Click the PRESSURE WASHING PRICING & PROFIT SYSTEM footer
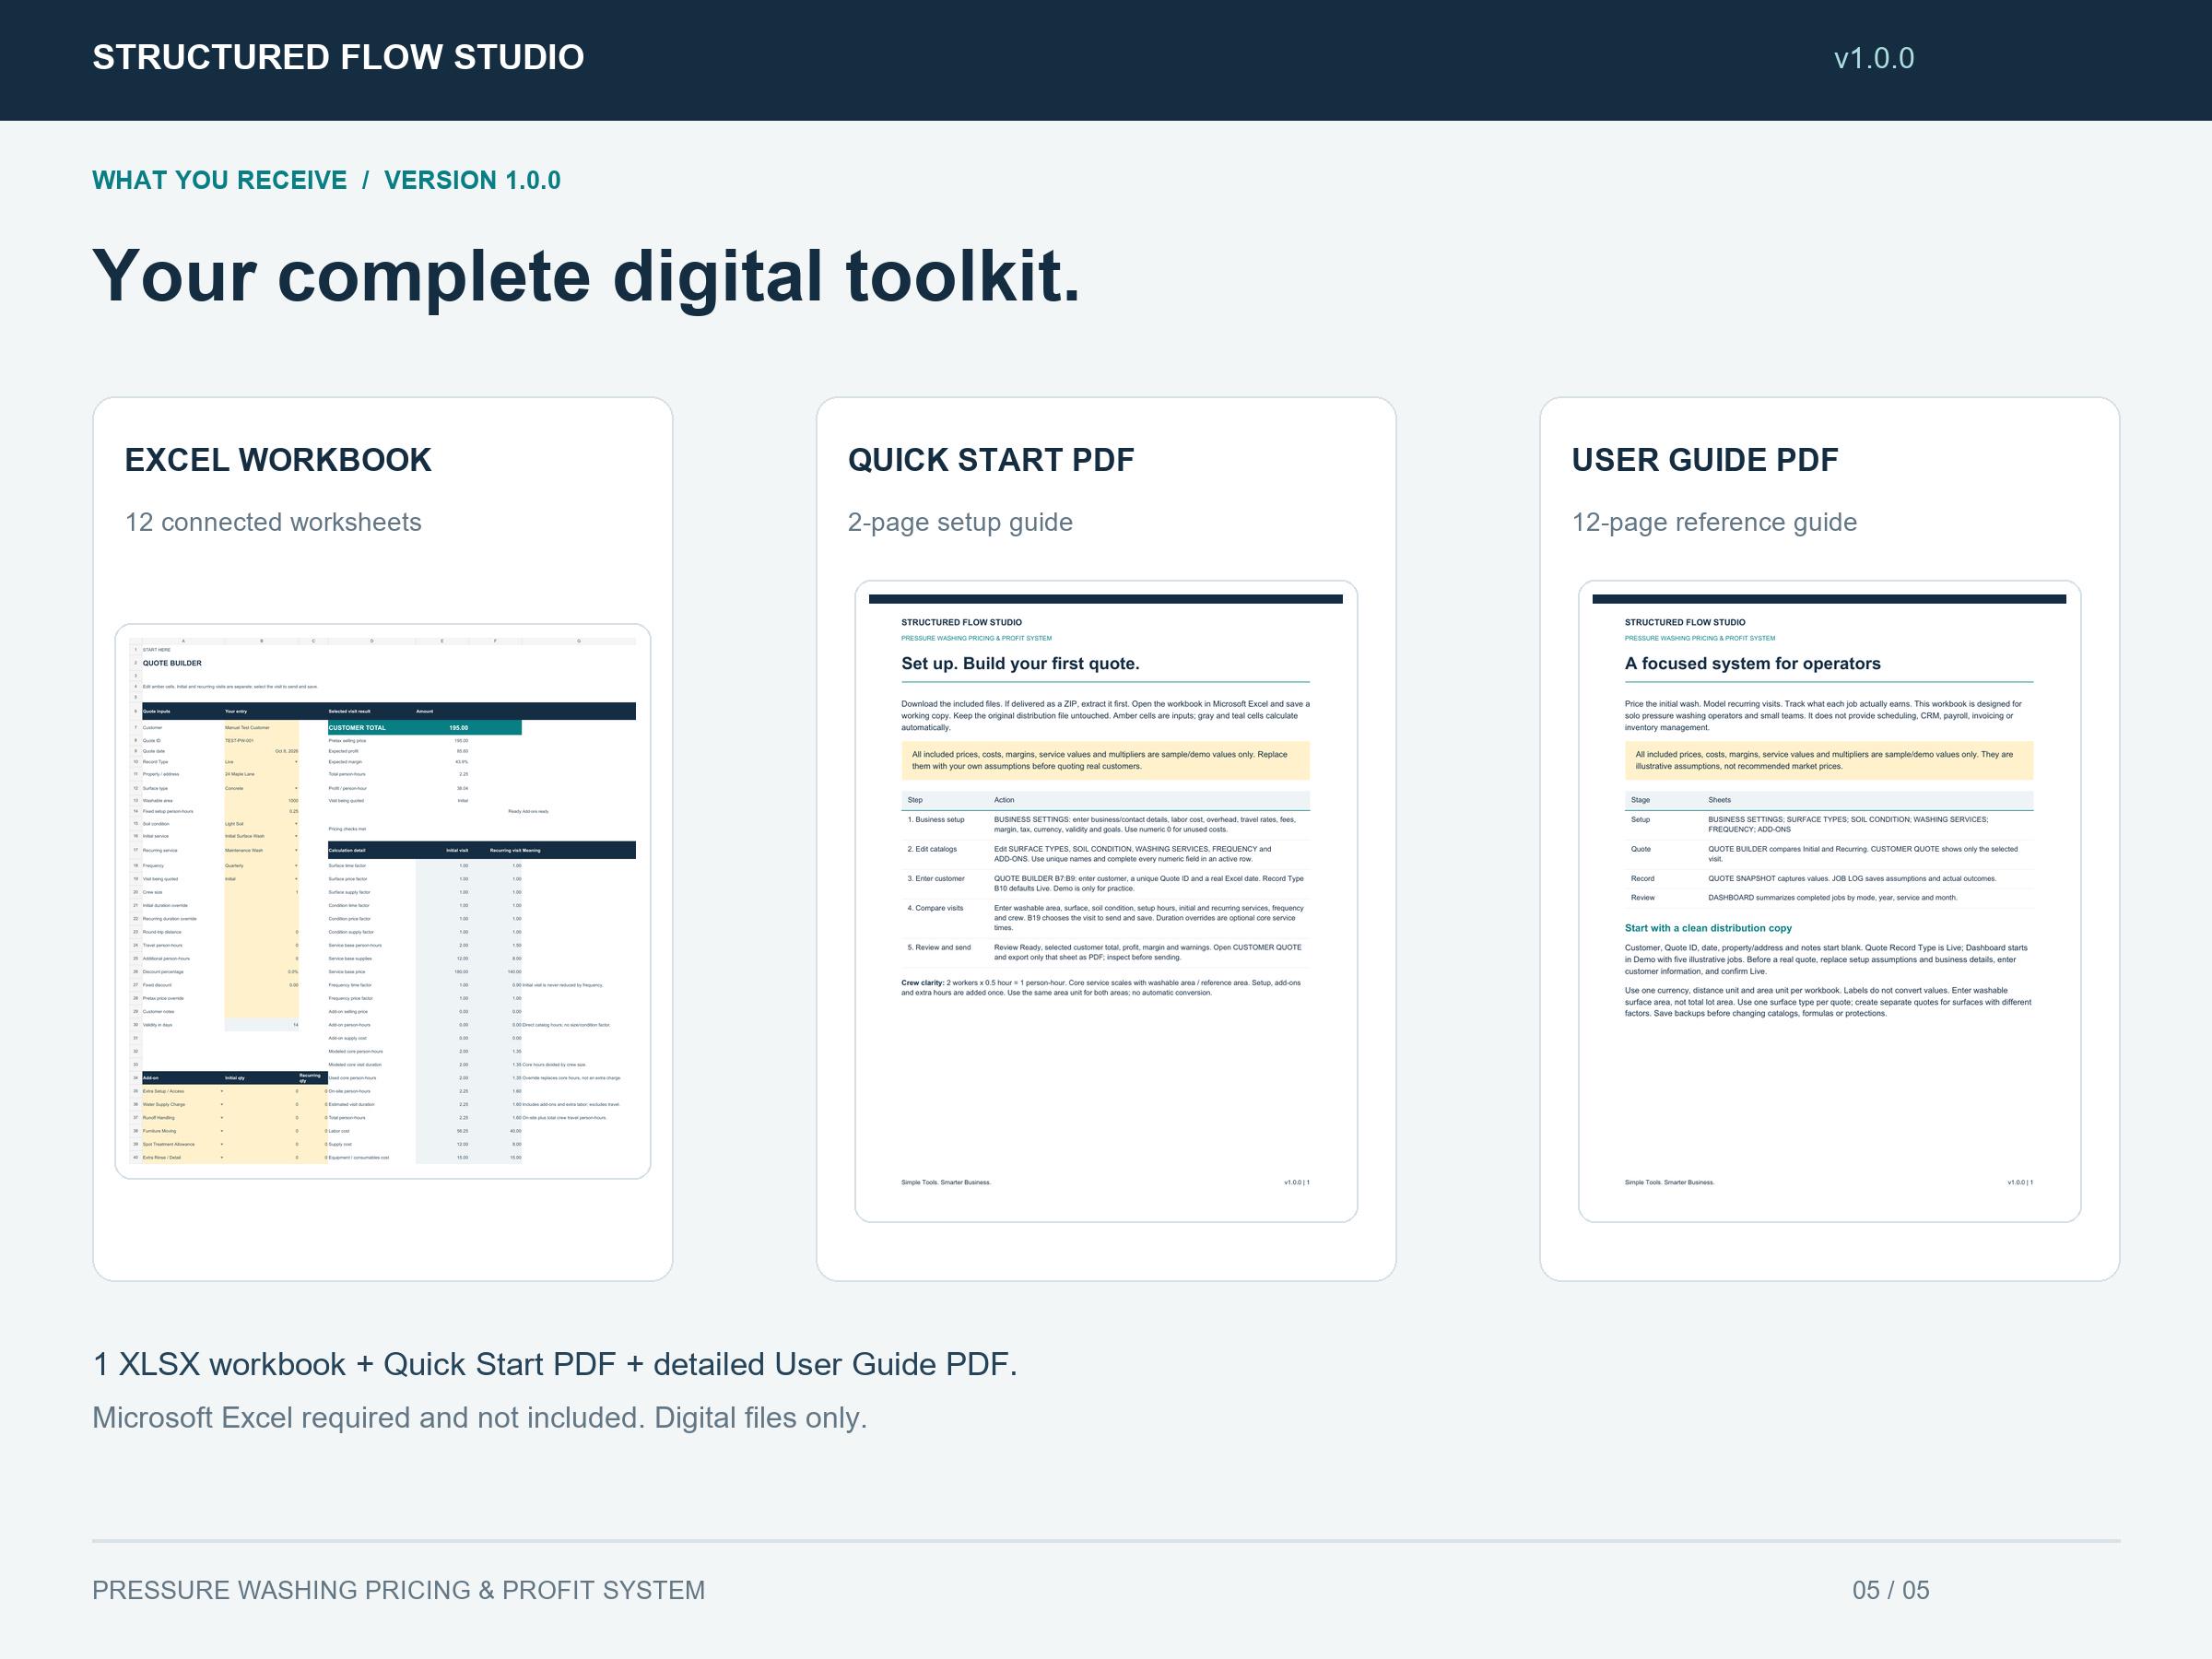 coord(399,1590)
